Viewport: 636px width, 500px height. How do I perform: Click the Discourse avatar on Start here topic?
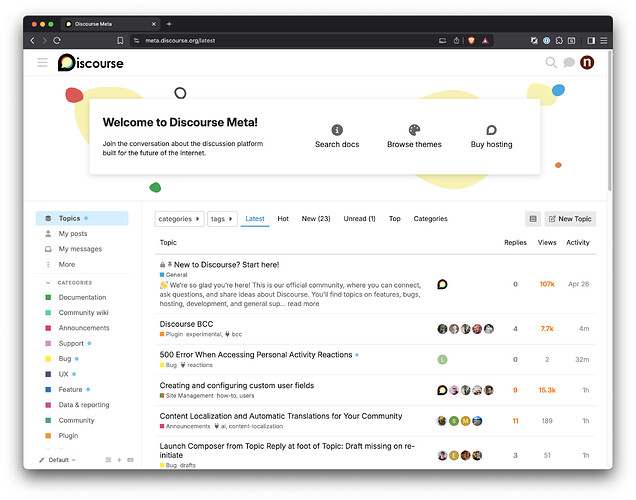[442, 284]
